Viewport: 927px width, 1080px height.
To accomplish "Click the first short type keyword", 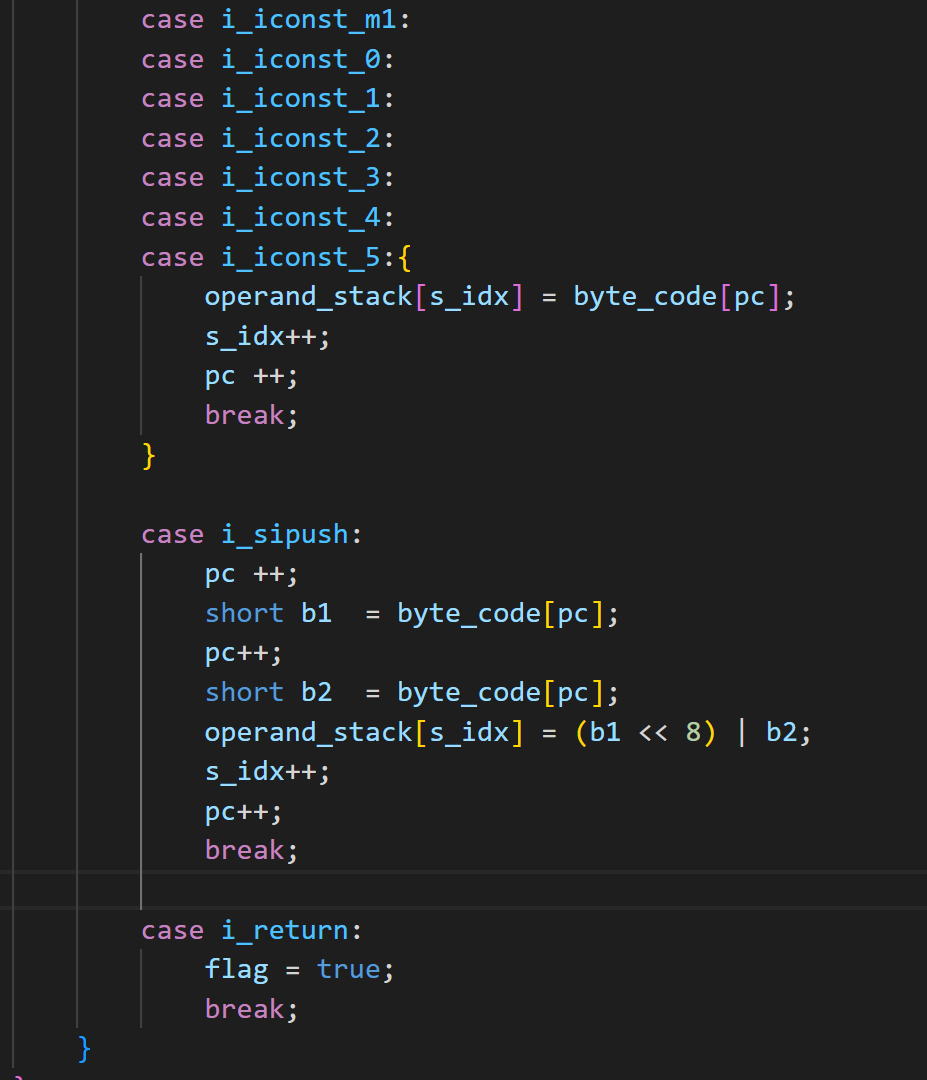I will point(244,613).
